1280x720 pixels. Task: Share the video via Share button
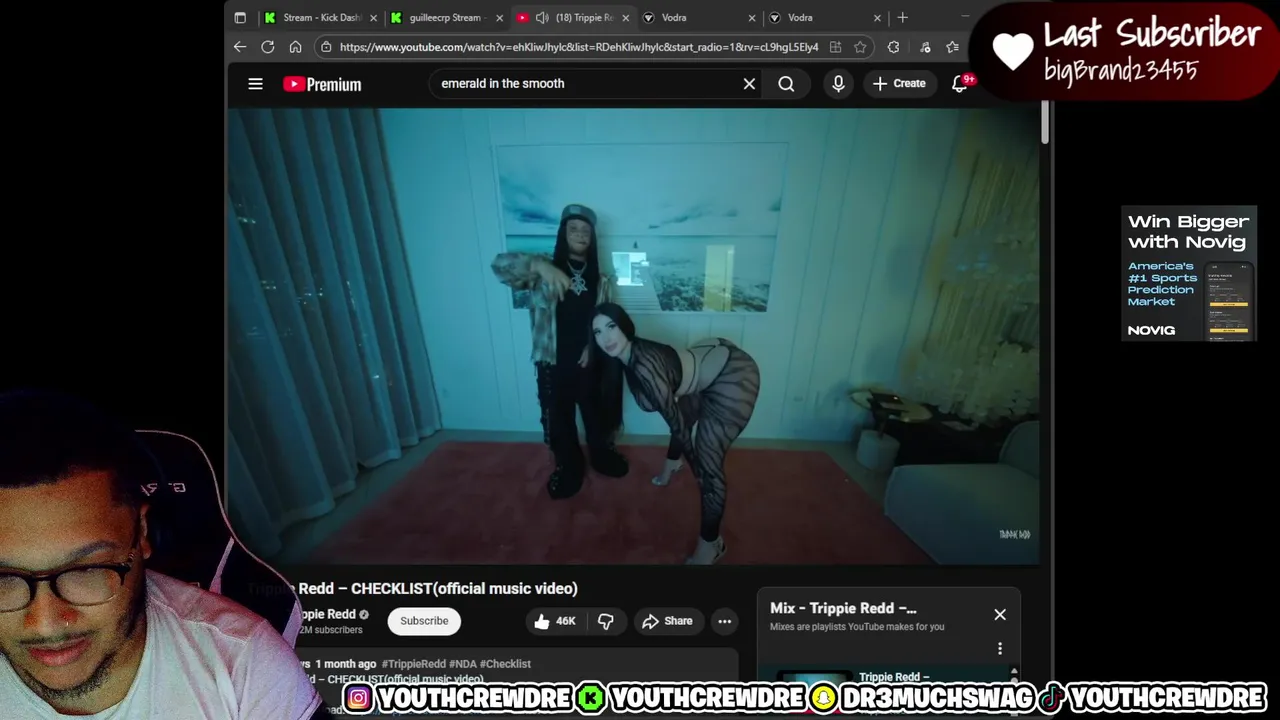pyautogui.click(x=667, y=621)
